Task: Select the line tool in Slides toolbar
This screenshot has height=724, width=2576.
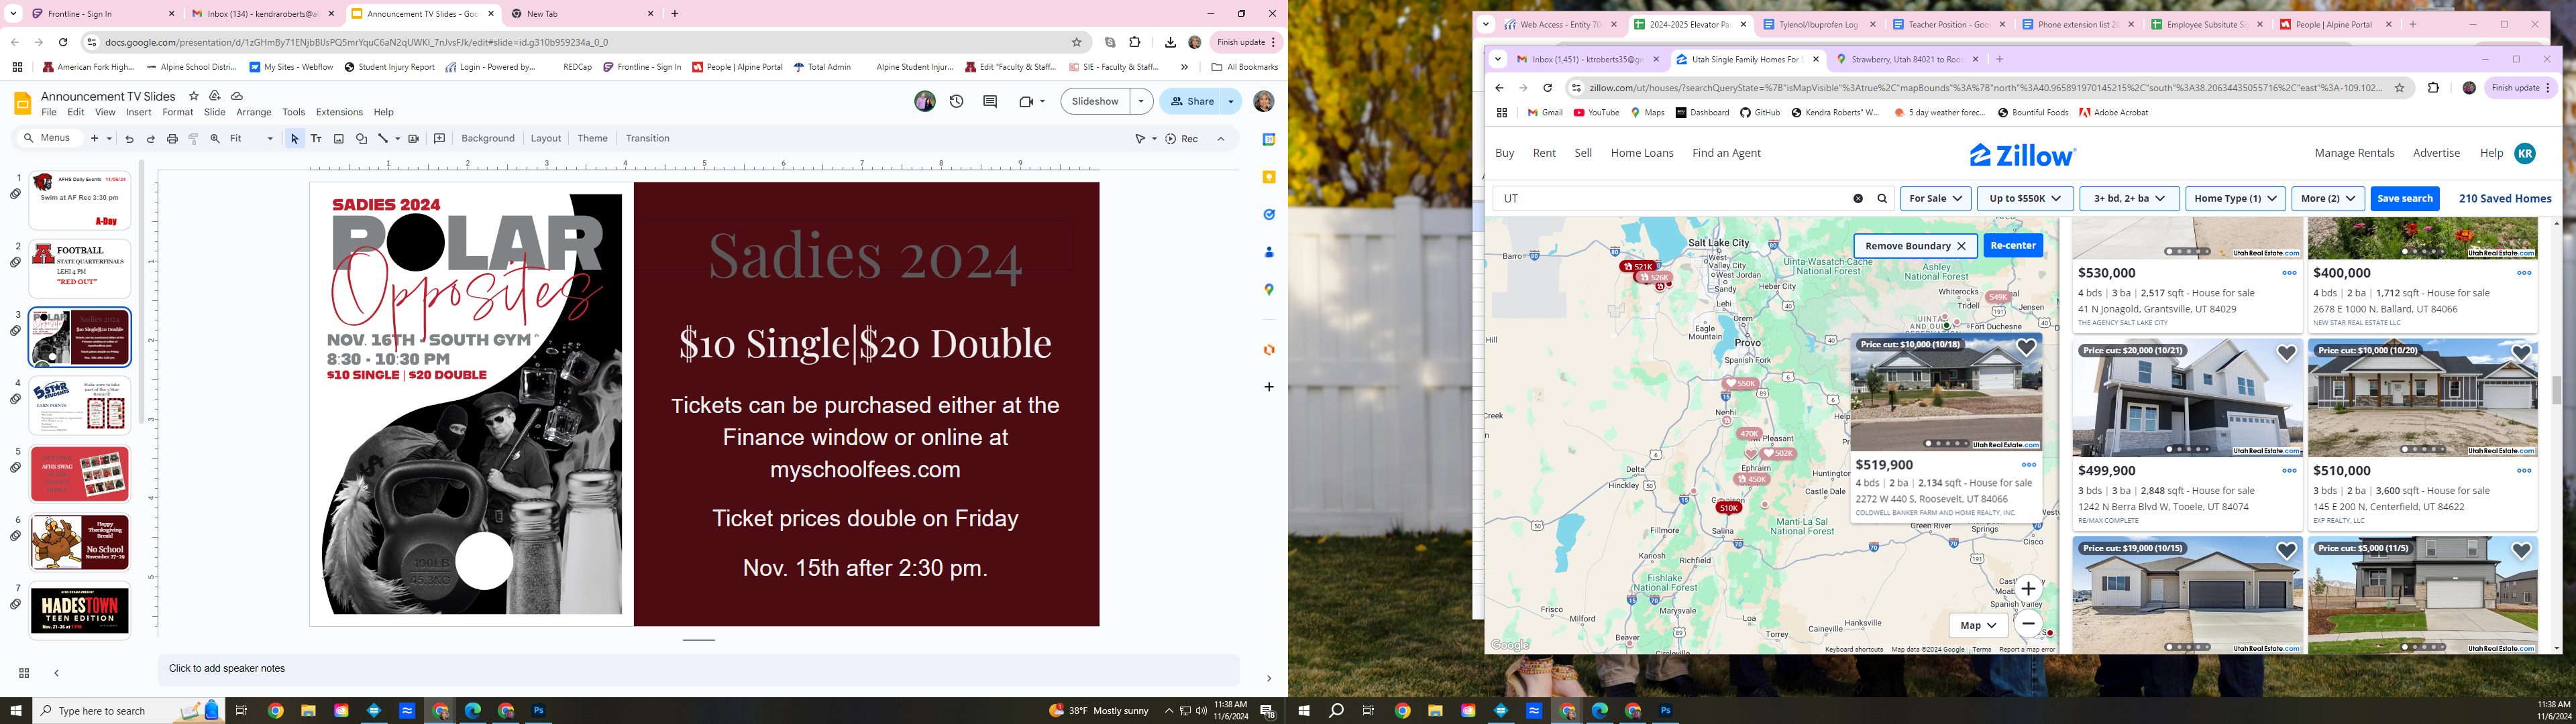Action: coord(383,139)
